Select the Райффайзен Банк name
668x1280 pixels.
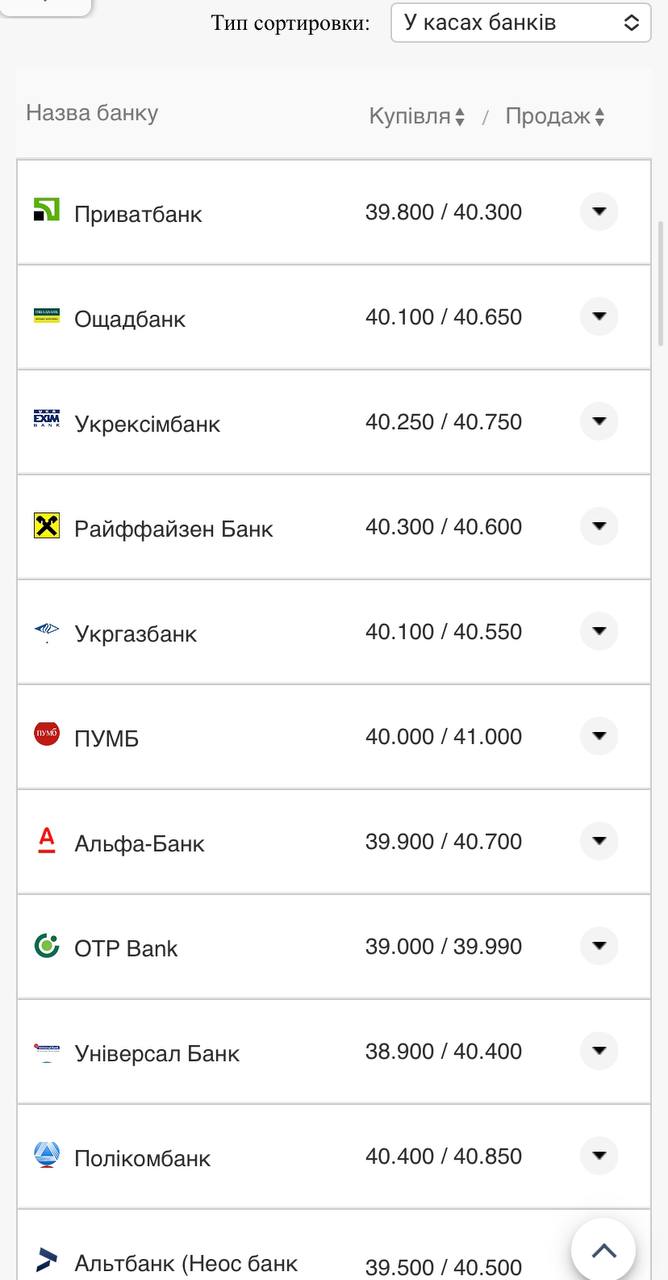click(173, 529)
